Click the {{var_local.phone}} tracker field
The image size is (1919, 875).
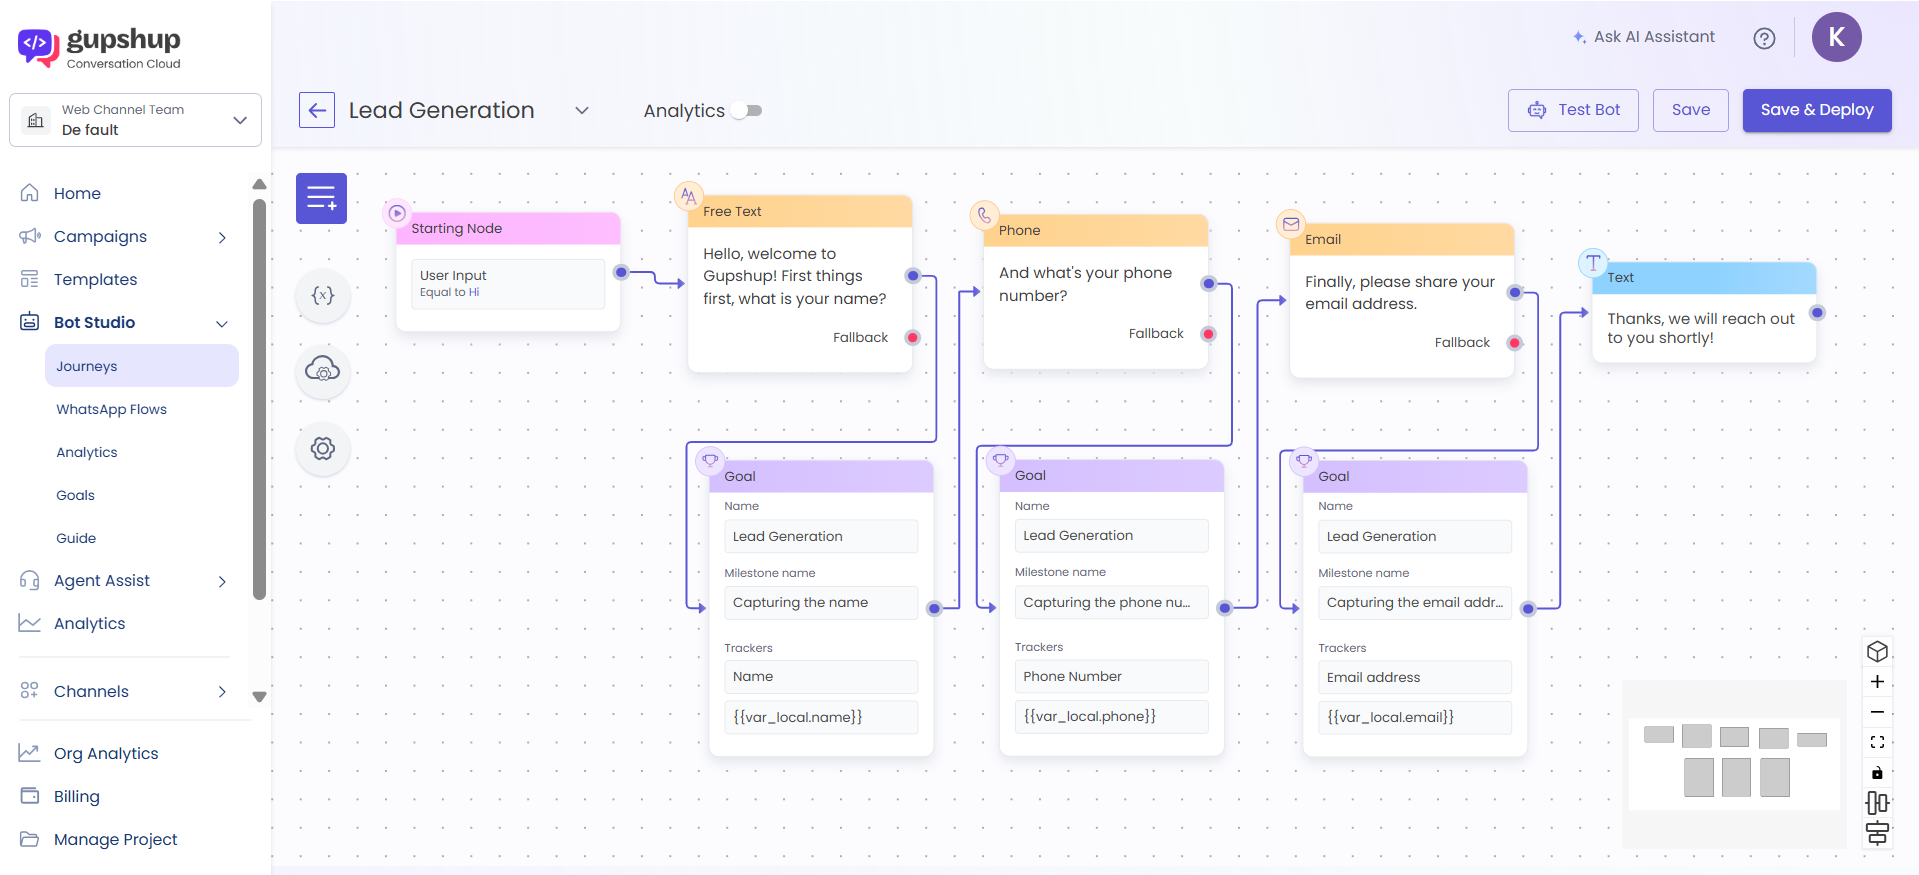point(1111,717)
